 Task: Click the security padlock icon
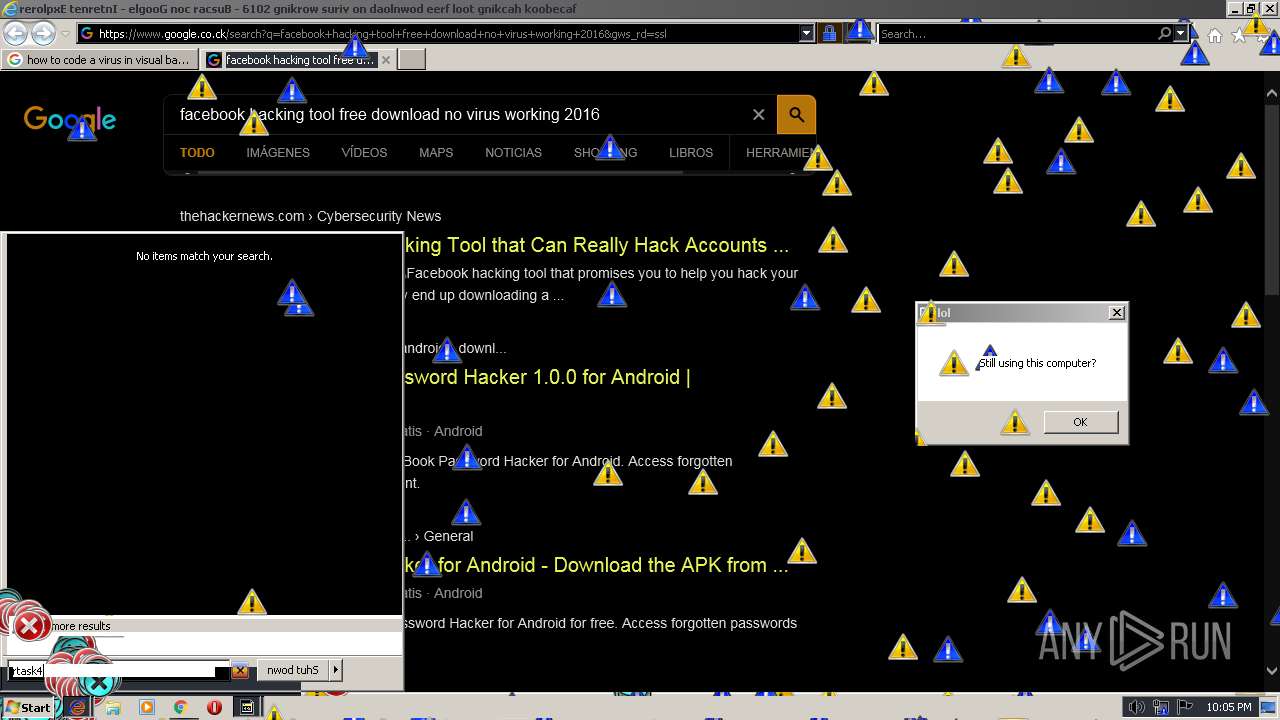pos(829,34)
